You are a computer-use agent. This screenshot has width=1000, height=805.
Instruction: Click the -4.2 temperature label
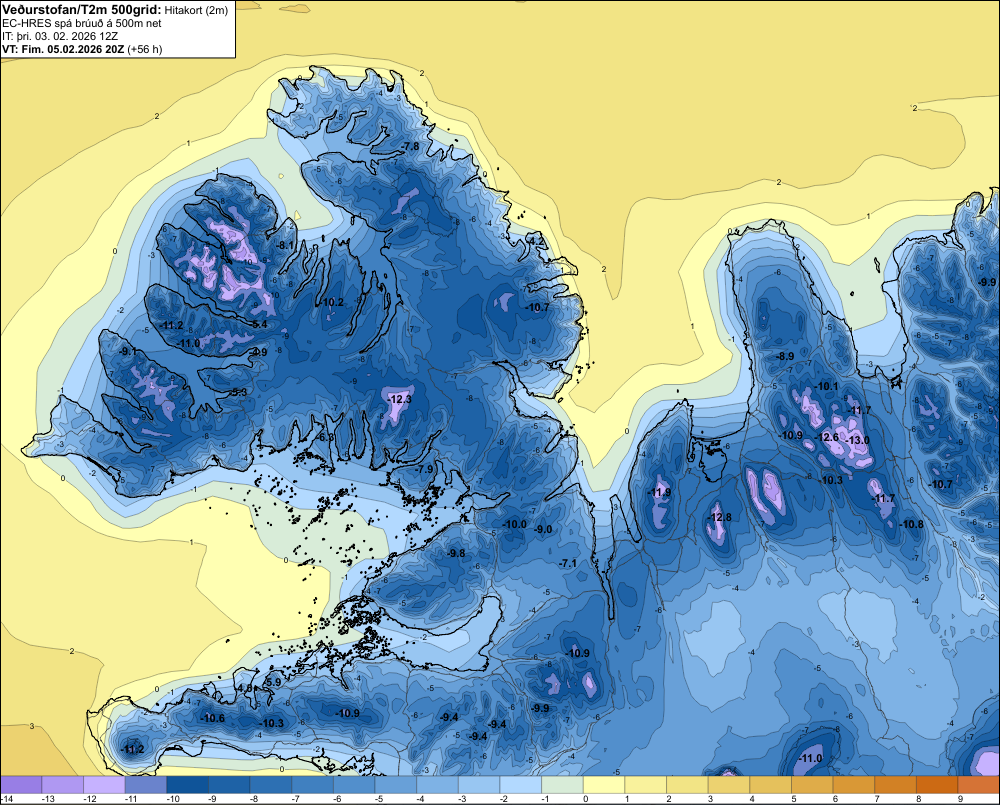(x=536, y=241)
